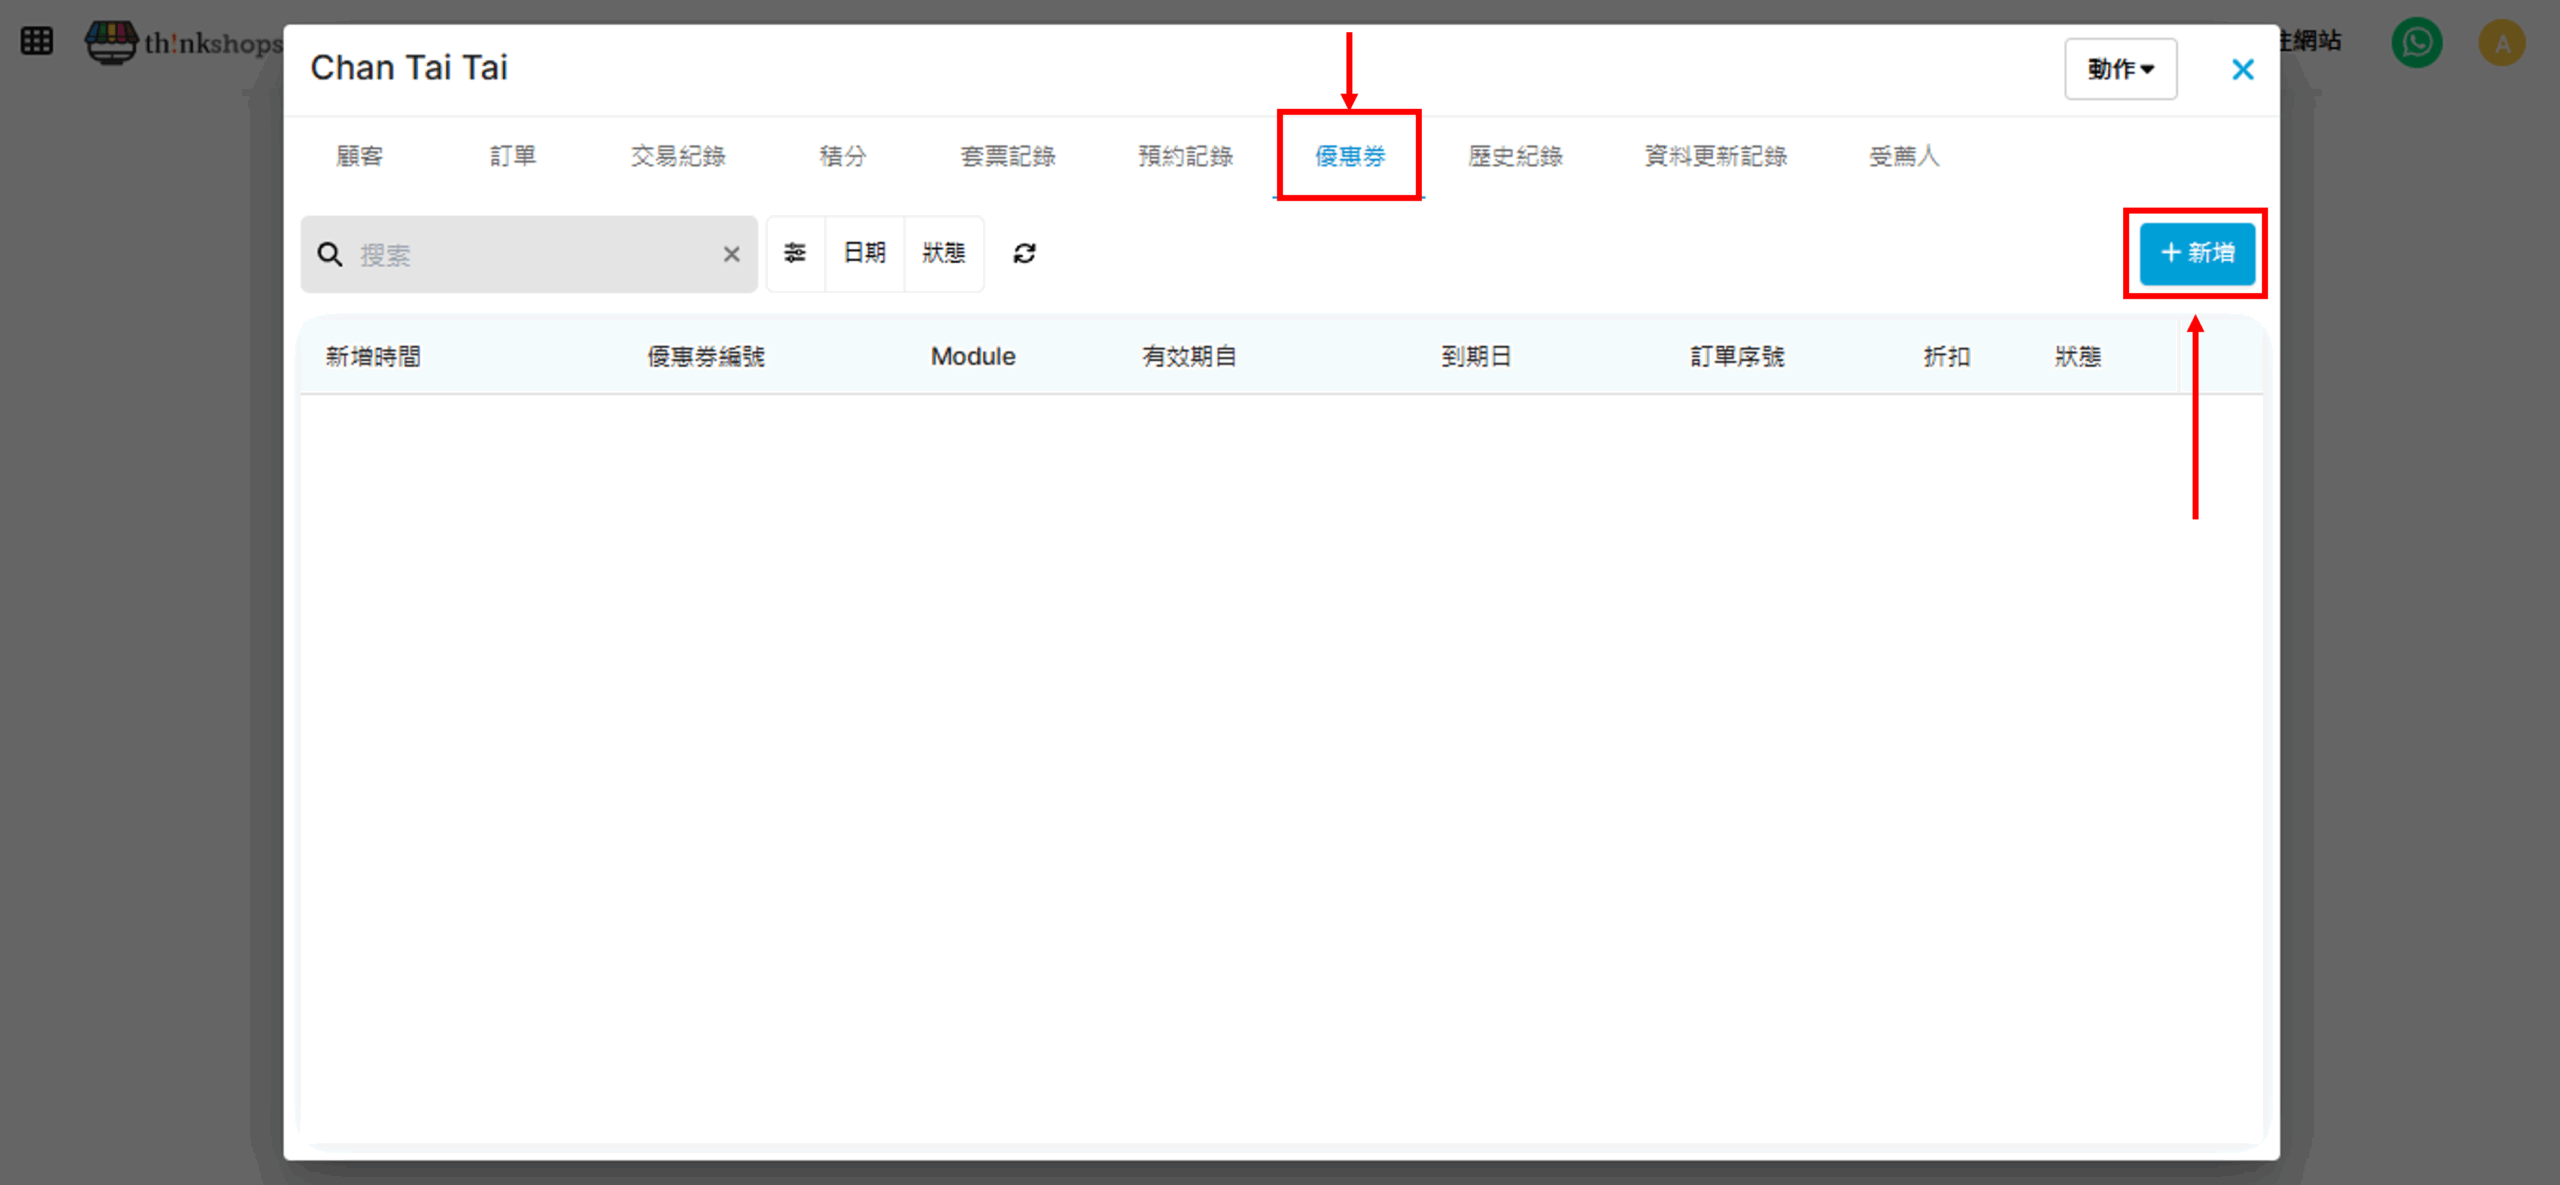Viewport: 2560px width, 1185px height.
Task: Click the 新增時間 column header
Action: coord(373,356)
